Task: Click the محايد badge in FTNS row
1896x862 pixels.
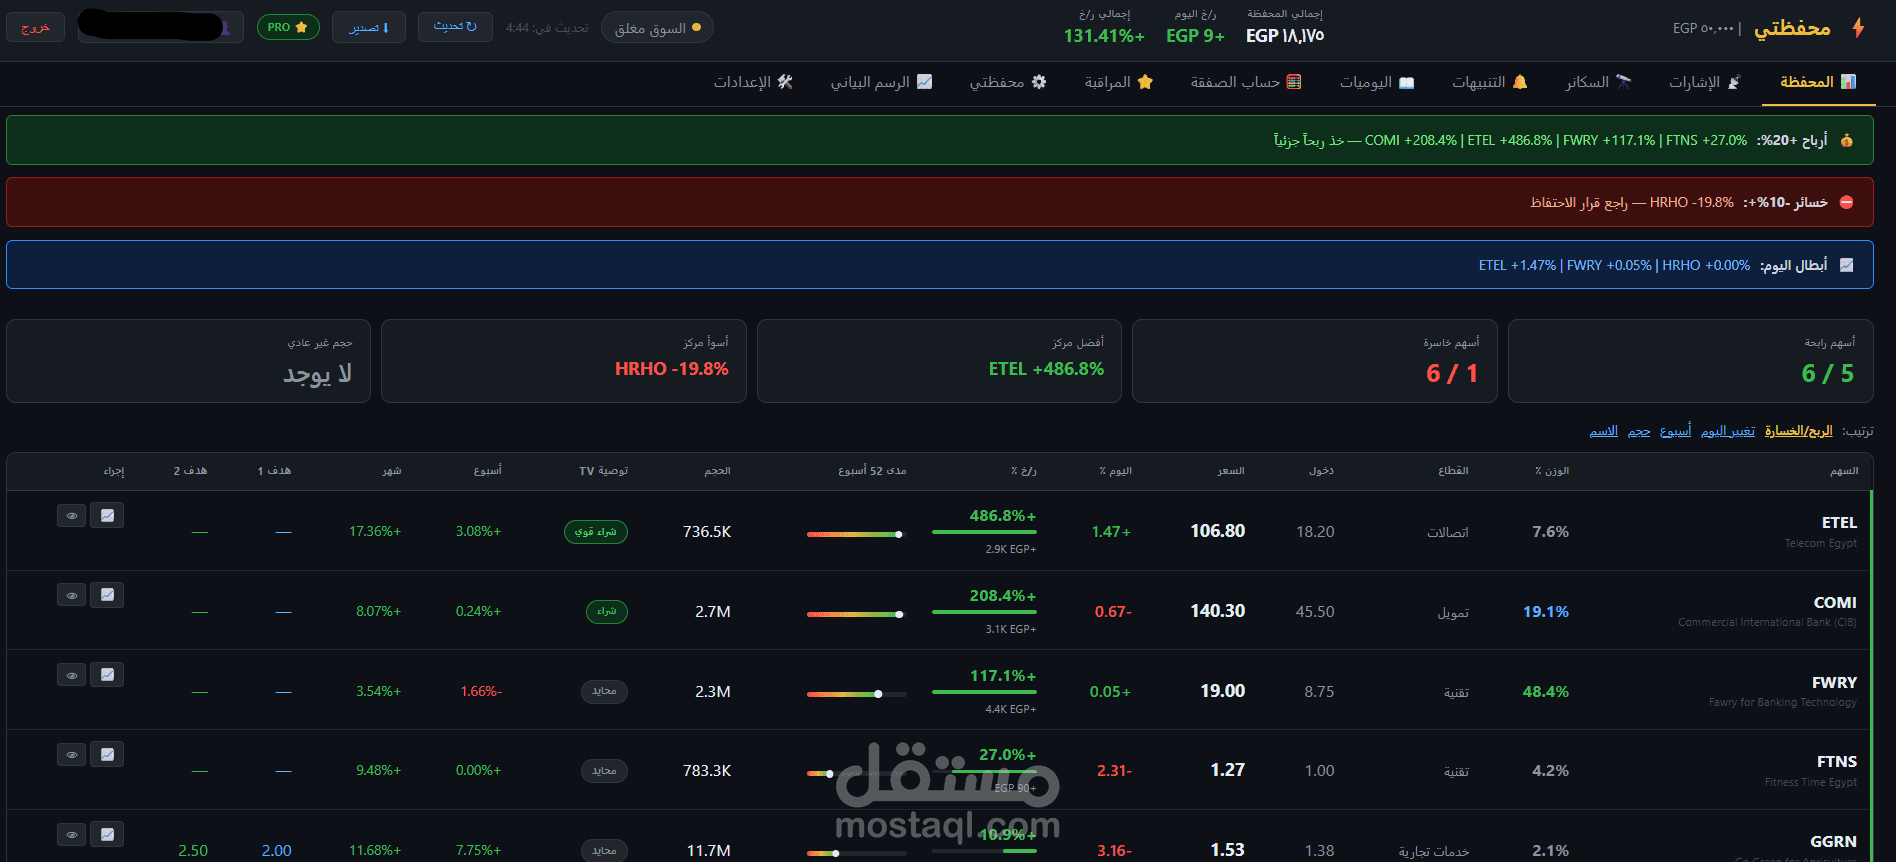Action: coord(604,771)
